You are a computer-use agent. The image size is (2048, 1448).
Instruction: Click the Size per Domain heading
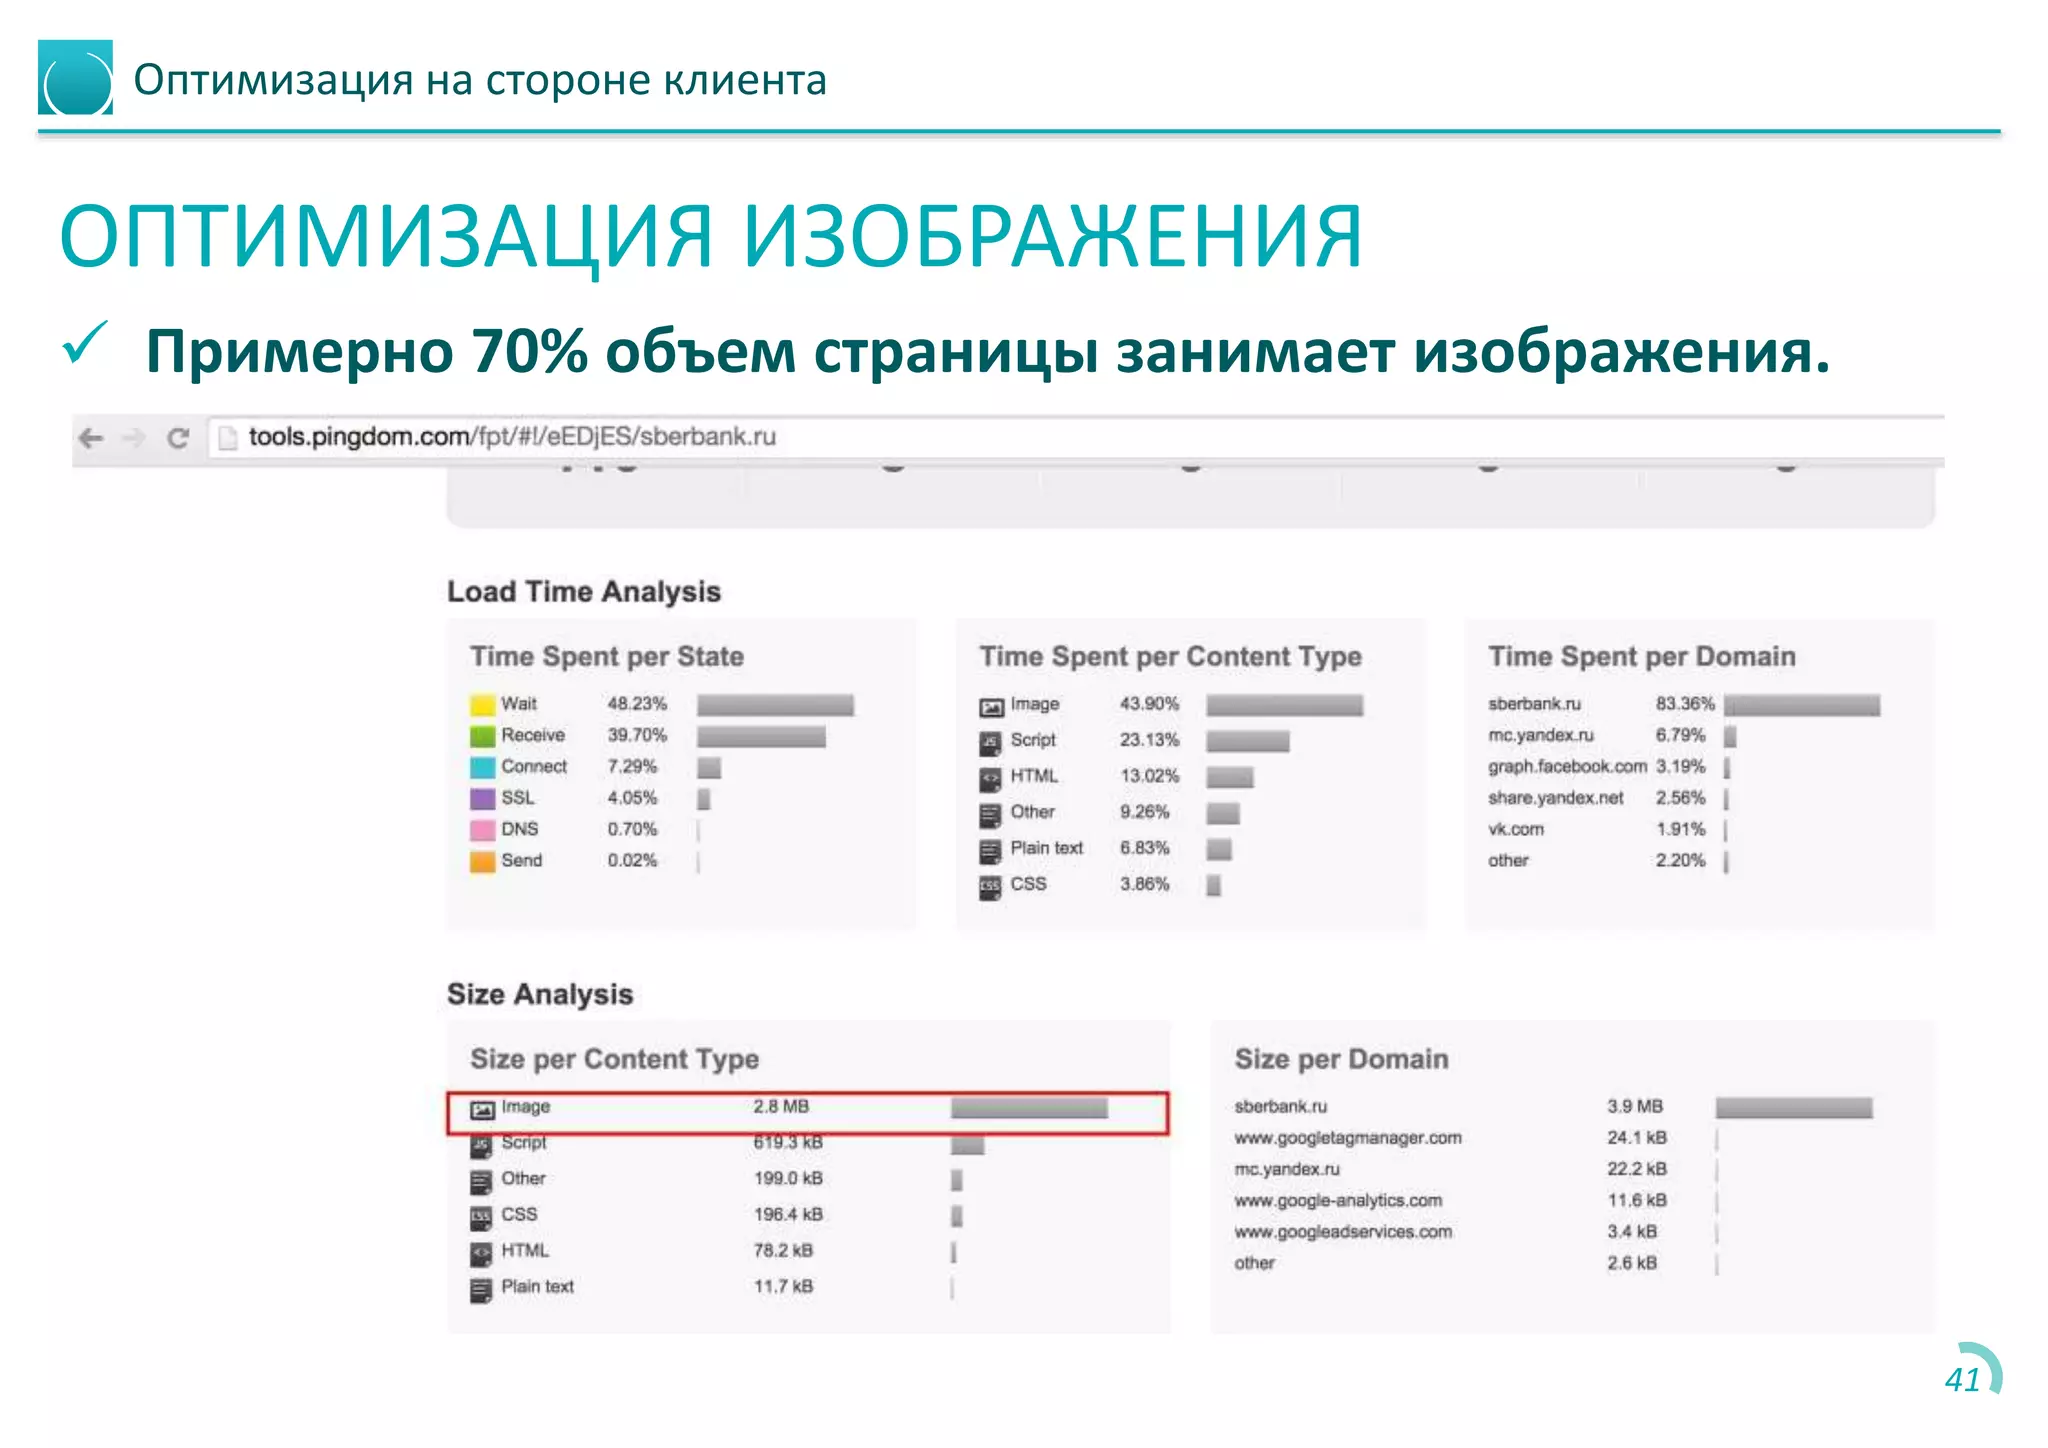tap(1340, 1059)
